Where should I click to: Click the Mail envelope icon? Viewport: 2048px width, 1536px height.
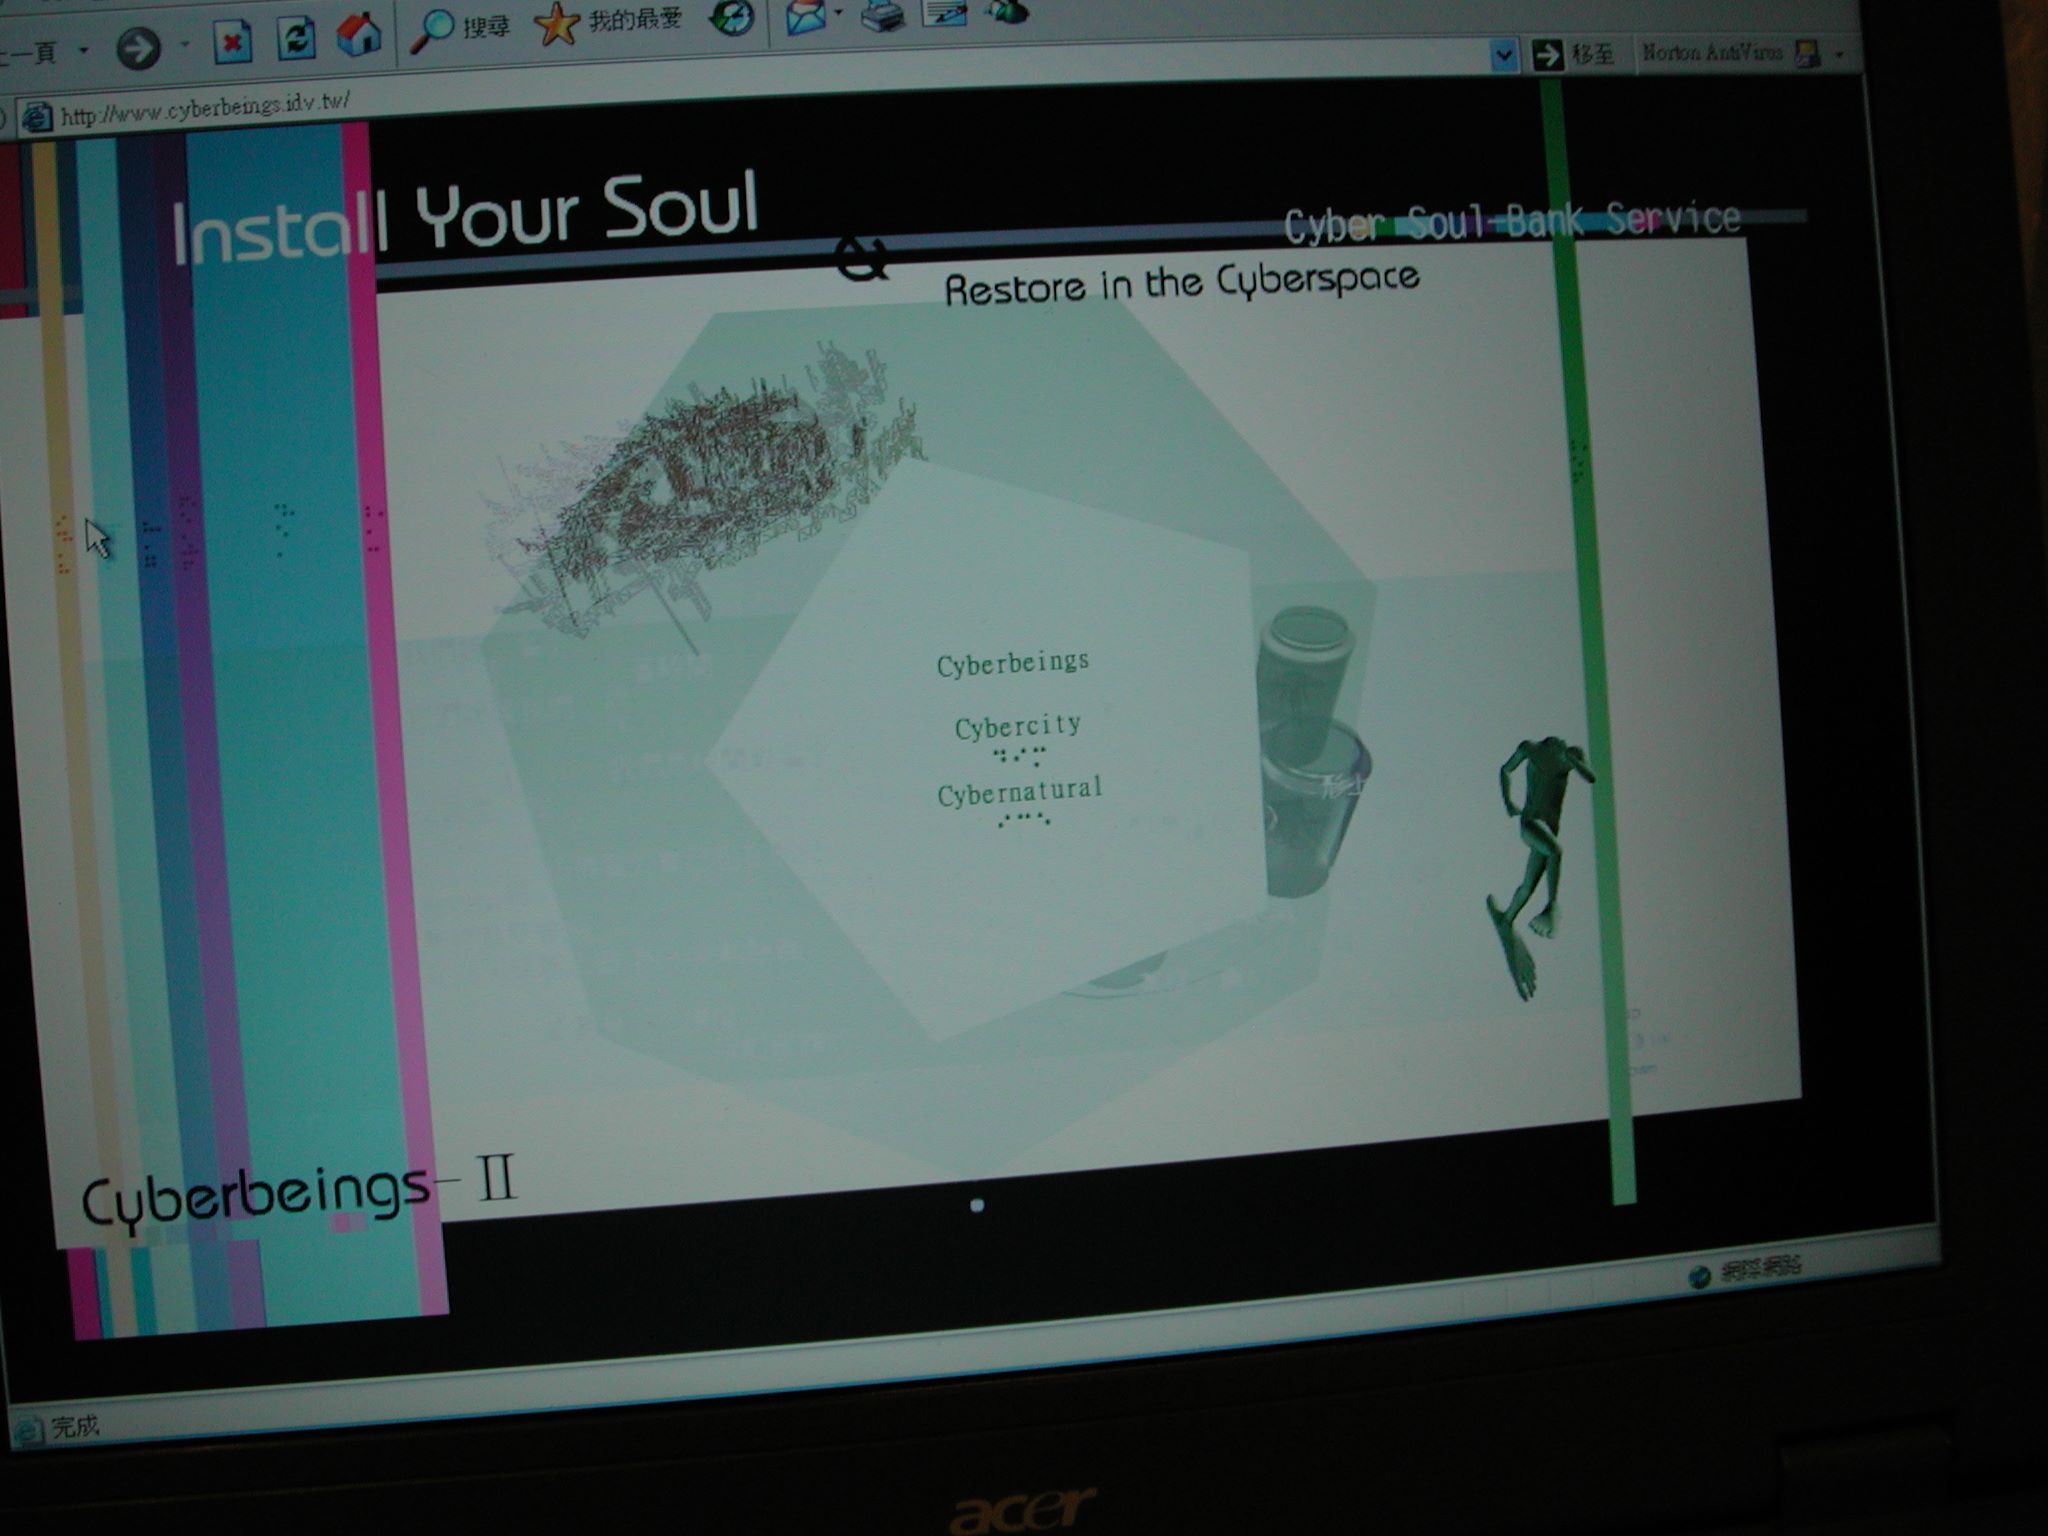806,15
